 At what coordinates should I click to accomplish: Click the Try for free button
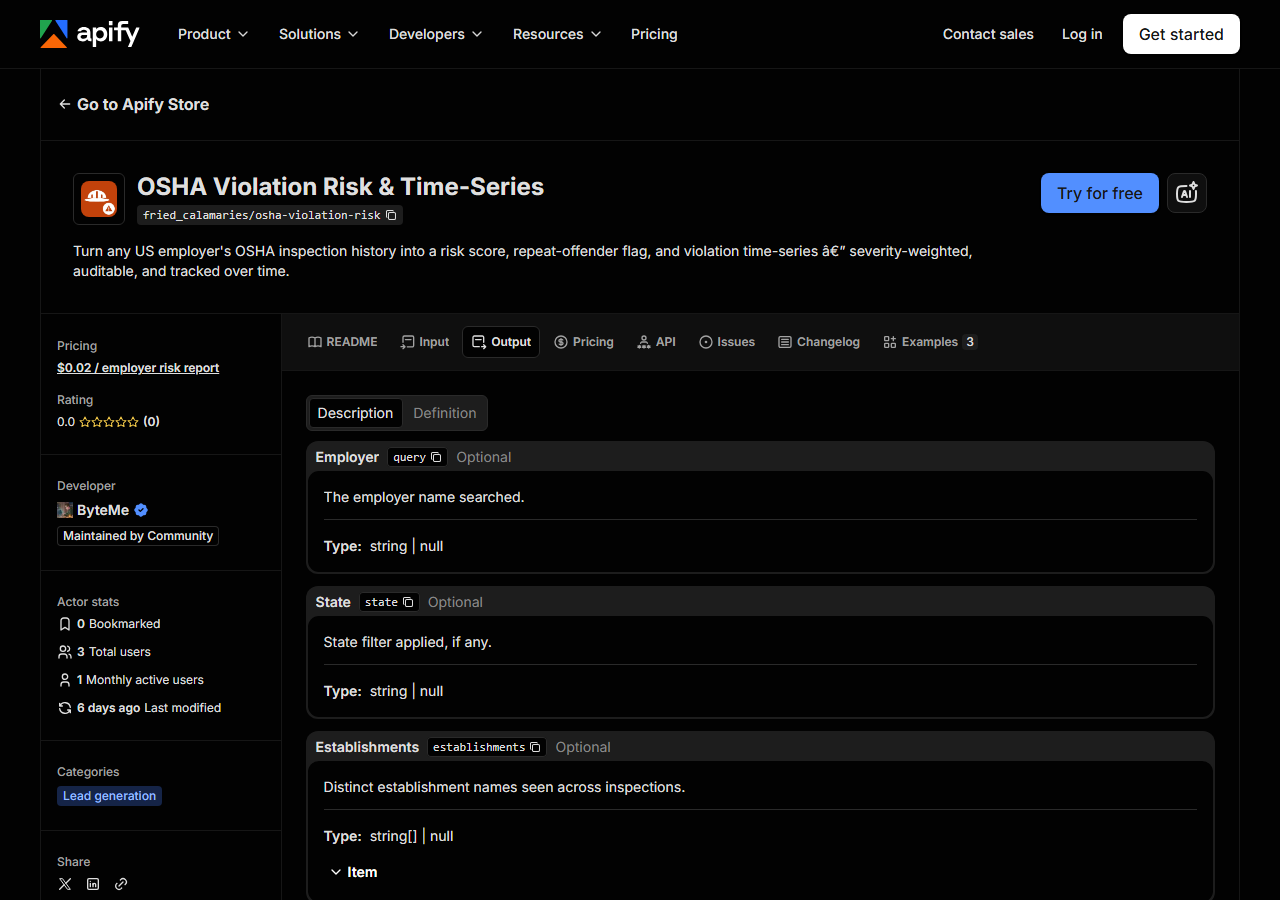point(1100,193)
